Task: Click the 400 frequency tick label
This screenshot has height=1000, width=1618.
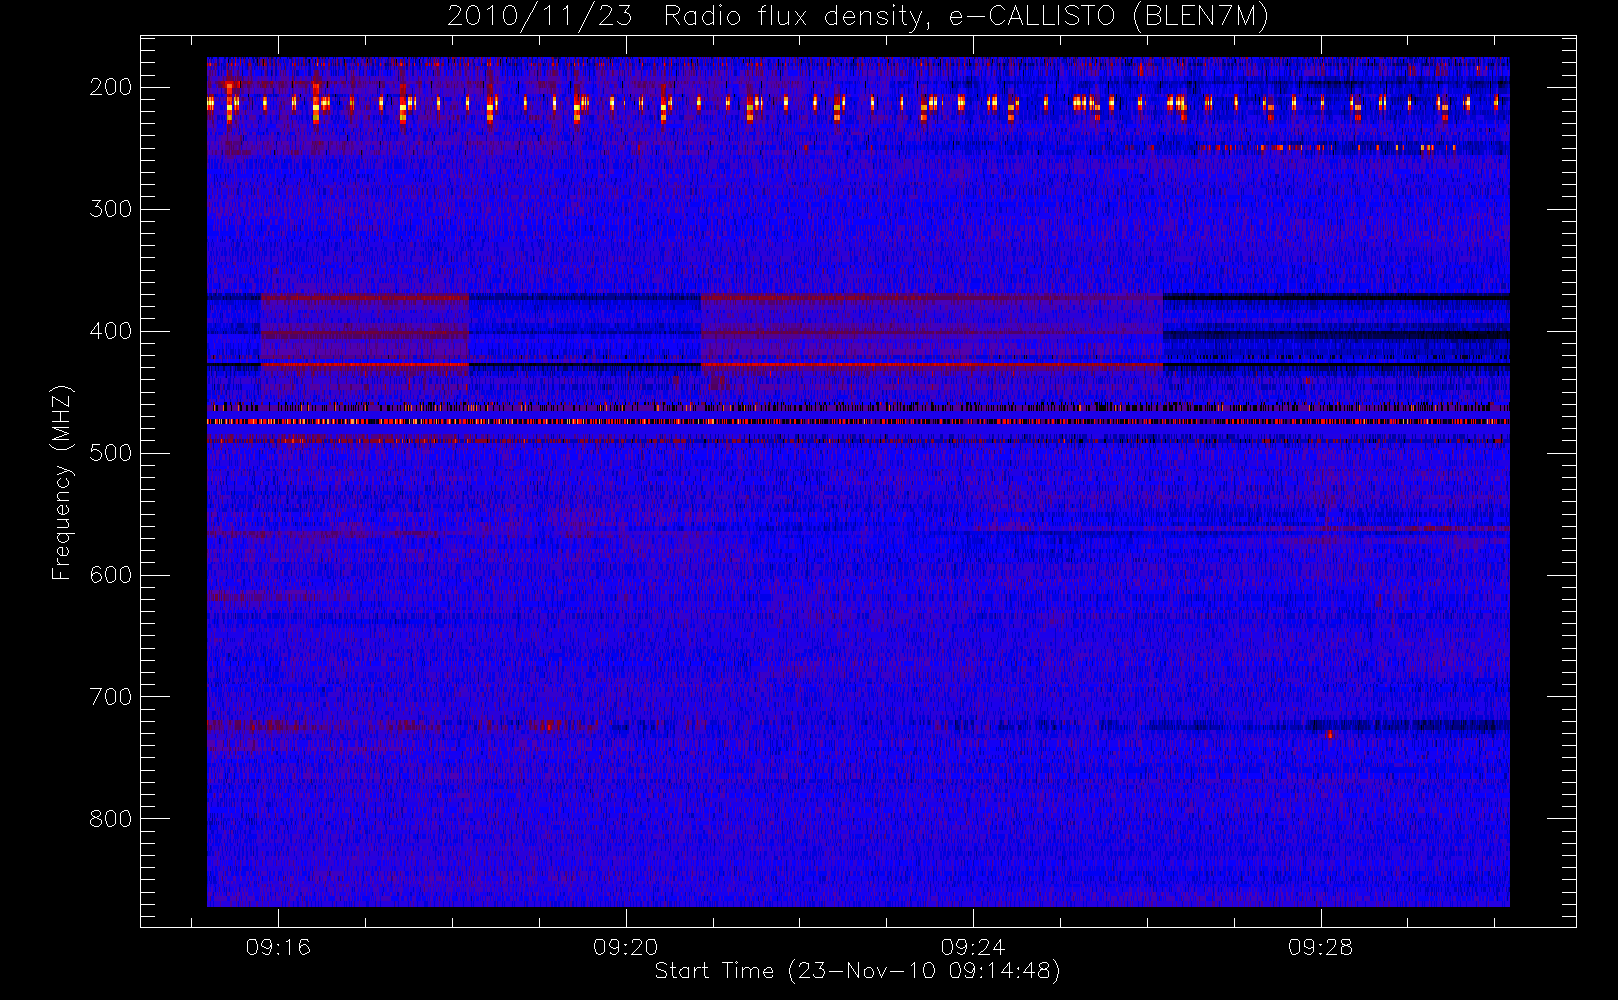Action: pyautogui.click(x=111, y=331)
